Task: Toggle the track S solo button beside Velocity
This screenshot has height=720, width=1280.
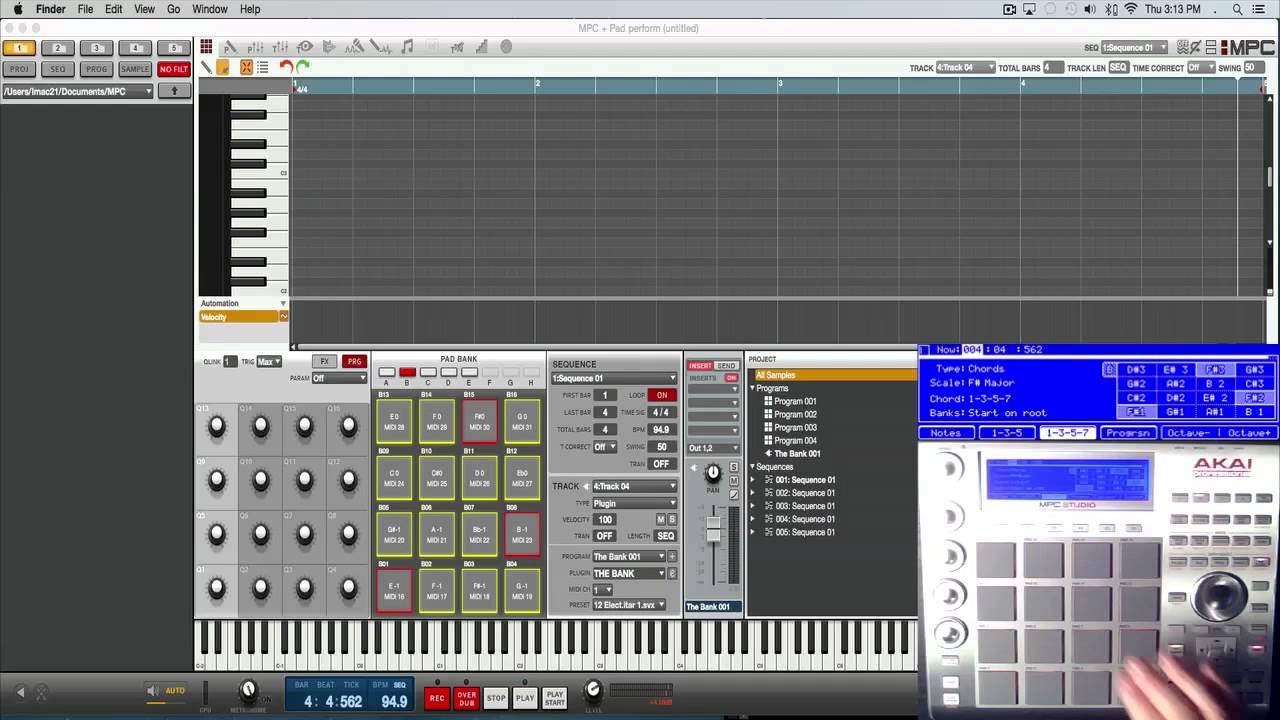Action: tap(672, 520)
